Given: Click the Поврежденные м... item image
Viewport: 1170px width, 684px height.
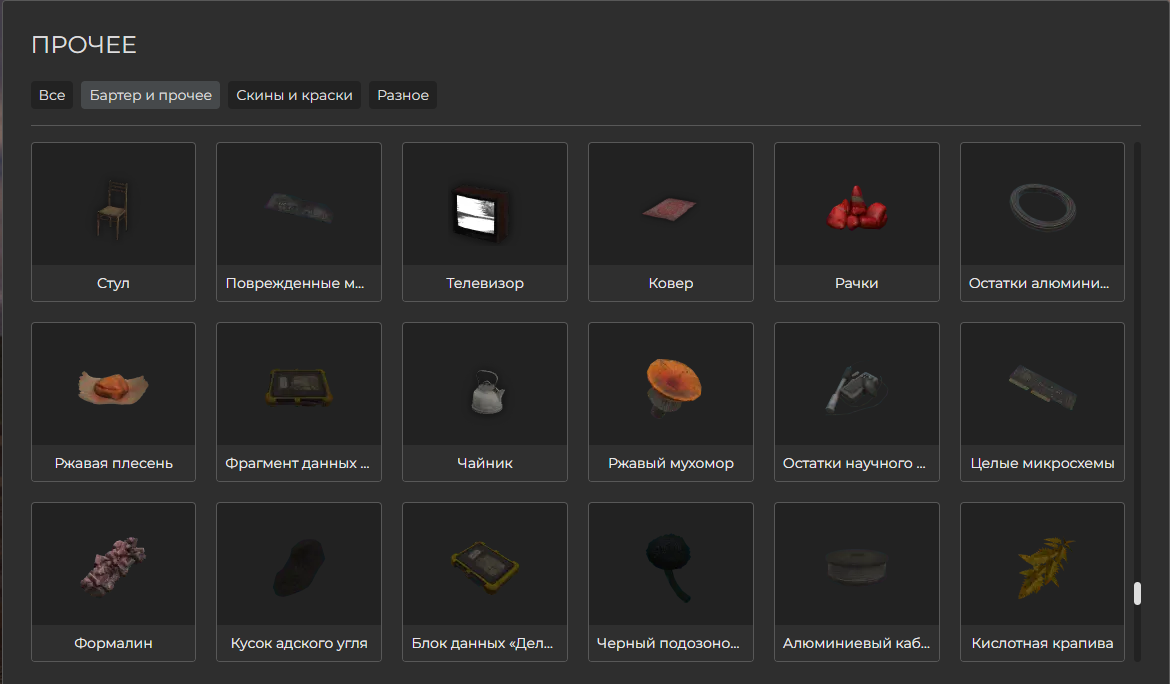Looking at the screenshot, I should pyautogui.click(x=299, y=208).
